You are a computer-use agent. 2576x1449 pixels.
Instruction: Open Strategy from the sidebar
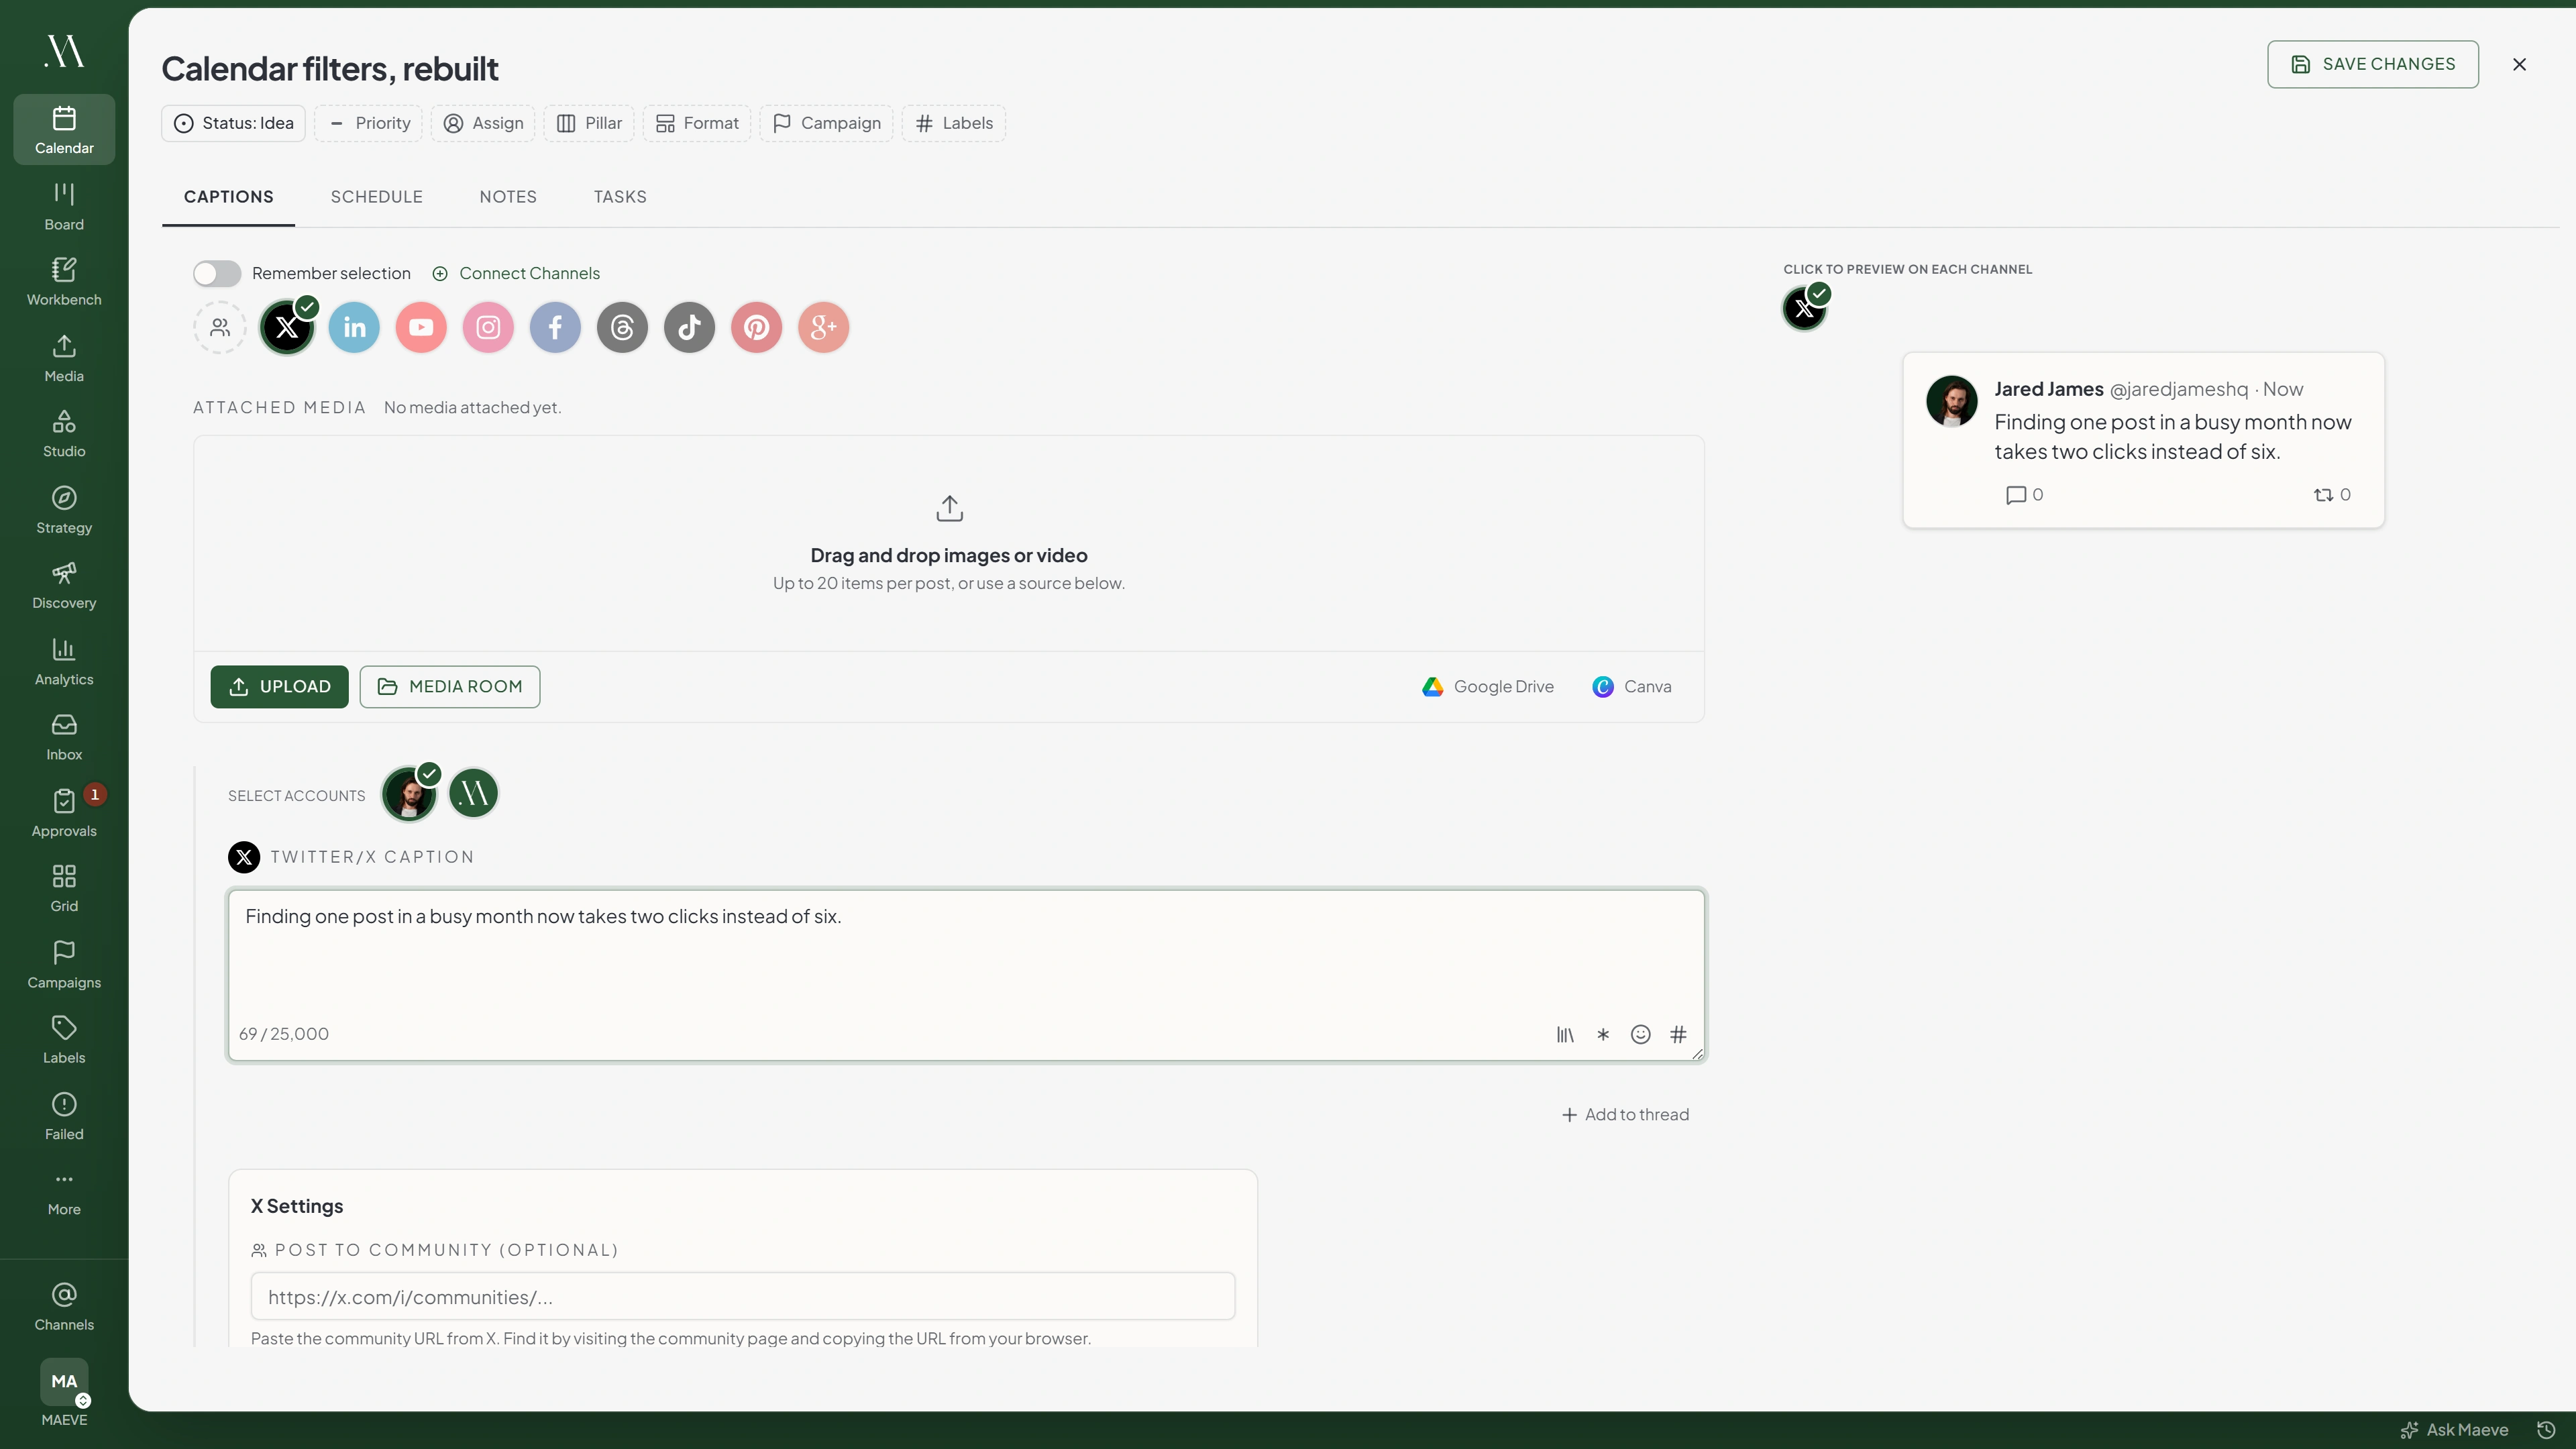(x=64, y=509)
